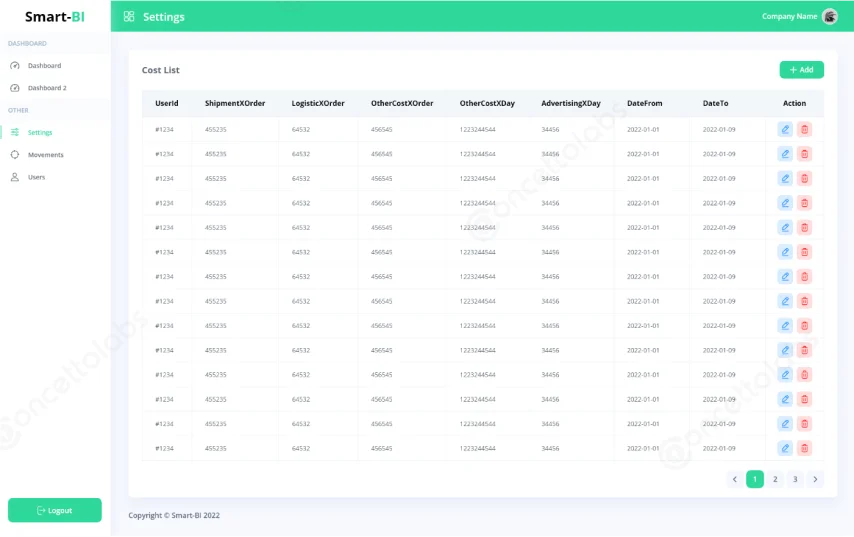The image size is (854, 537).
Task: Go to next page with right chevron
Action: tap(815, 479)
